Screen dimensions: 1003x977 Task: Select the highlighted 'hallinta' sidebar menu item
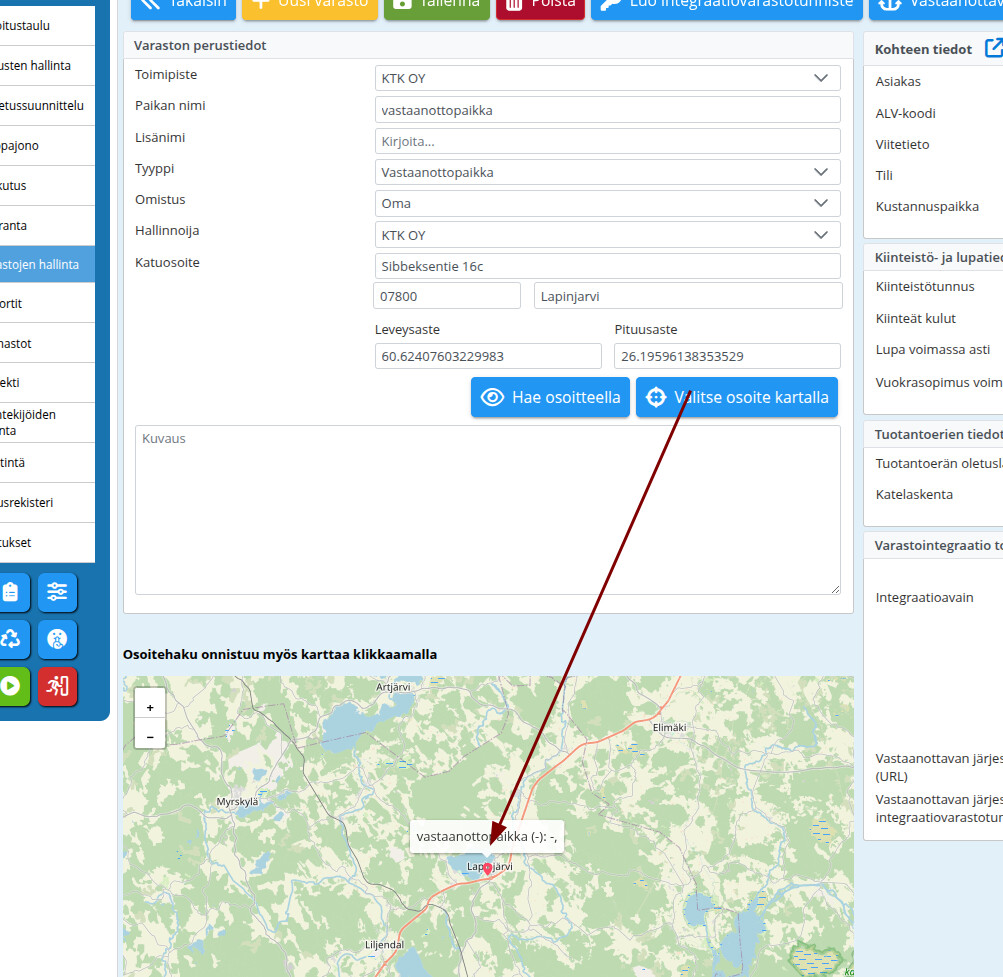(x=46, y=265)
